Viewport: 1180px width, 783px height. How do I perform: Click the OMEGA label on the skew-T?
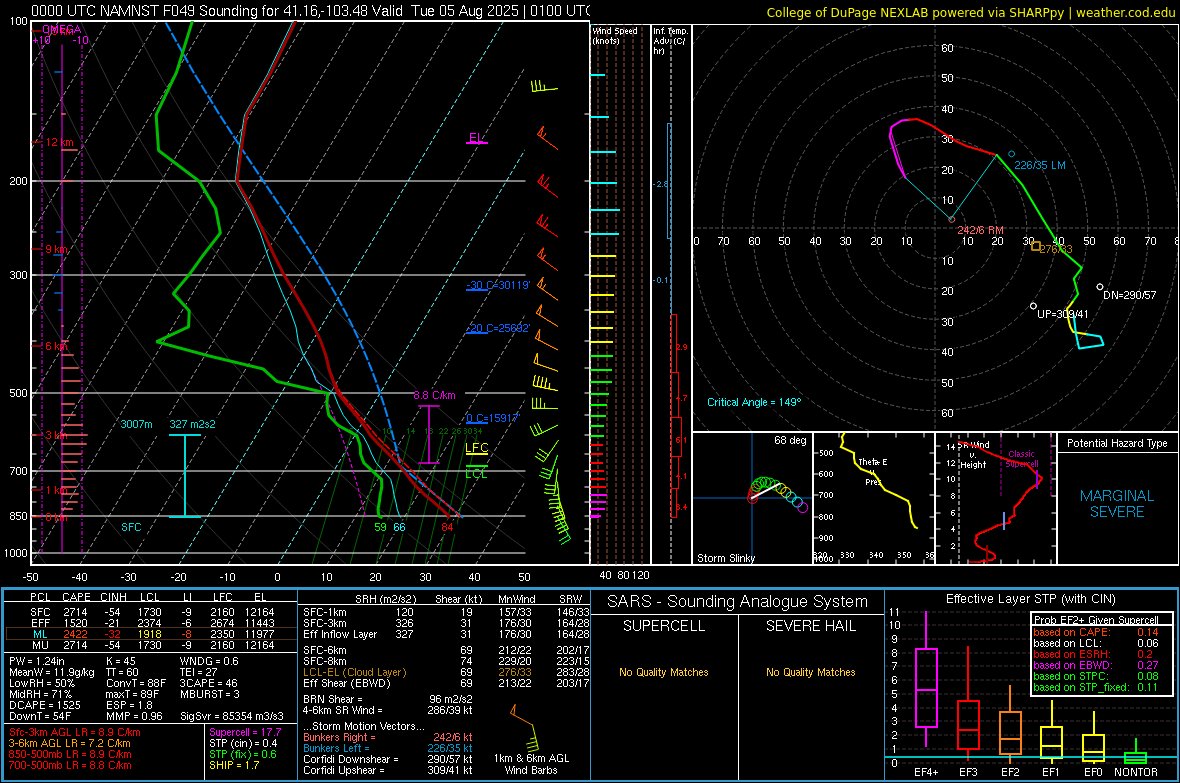tap(62, 29)
